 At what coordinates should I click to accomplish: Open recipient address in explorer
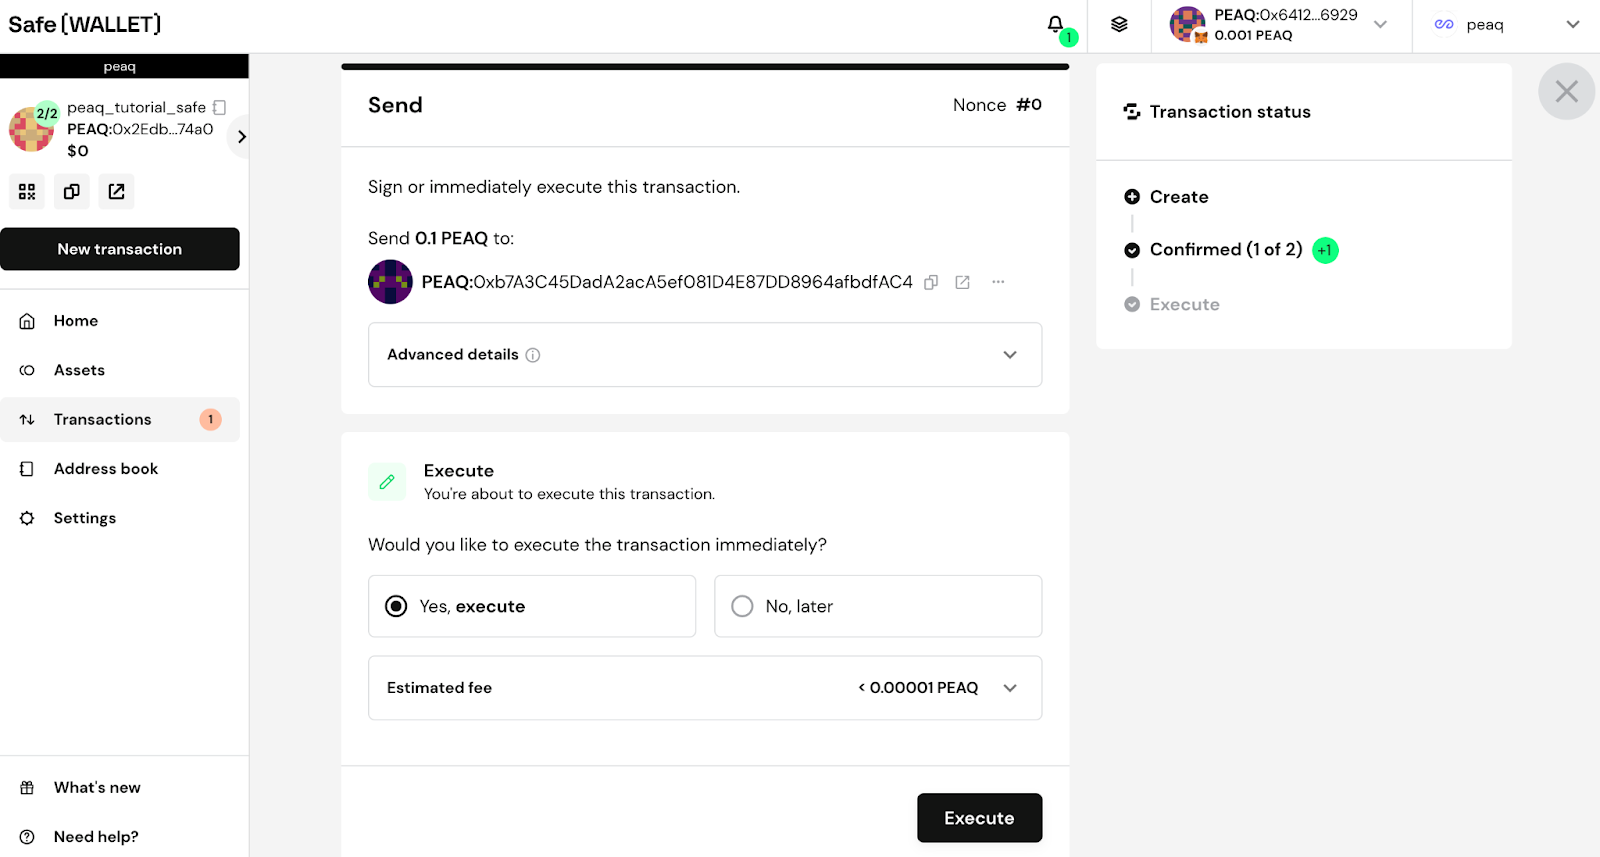[x=962, y=282]
